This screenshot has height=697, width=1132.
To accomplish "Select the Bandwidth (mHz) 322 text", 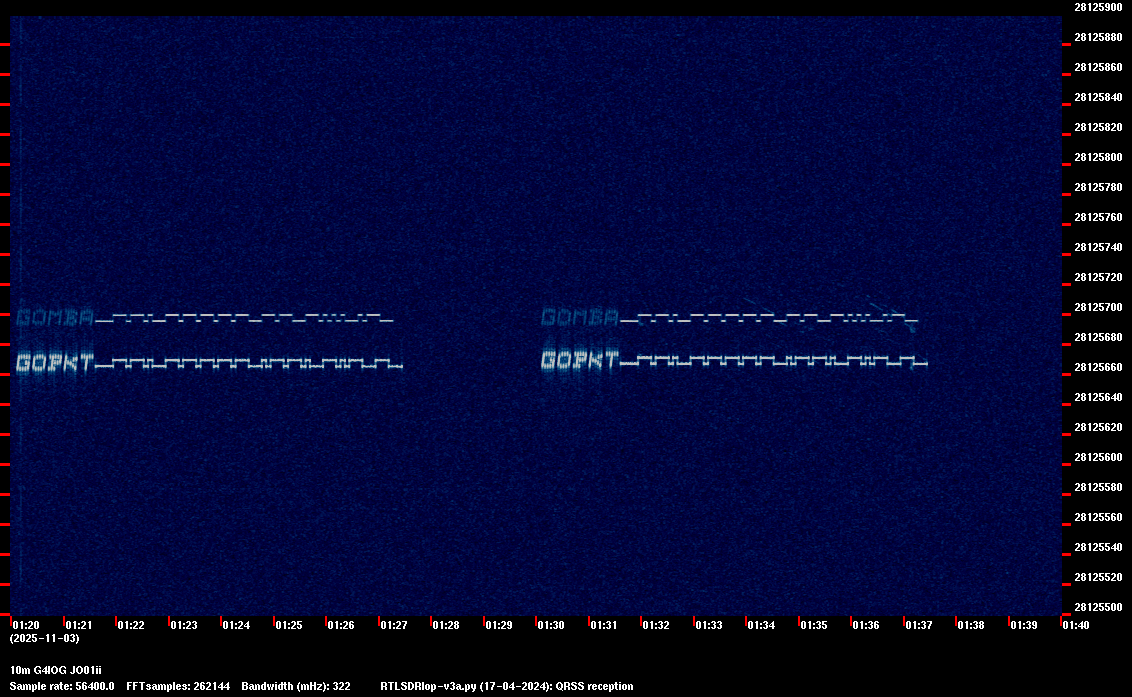I will (296, 686).
